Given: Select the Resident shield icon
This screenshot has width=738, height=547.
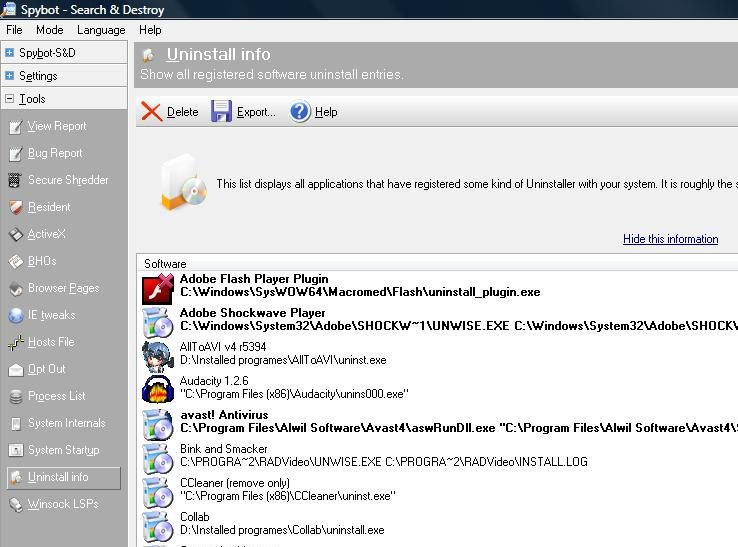Looking at the screenshot, I should click(x=15, y=207).
